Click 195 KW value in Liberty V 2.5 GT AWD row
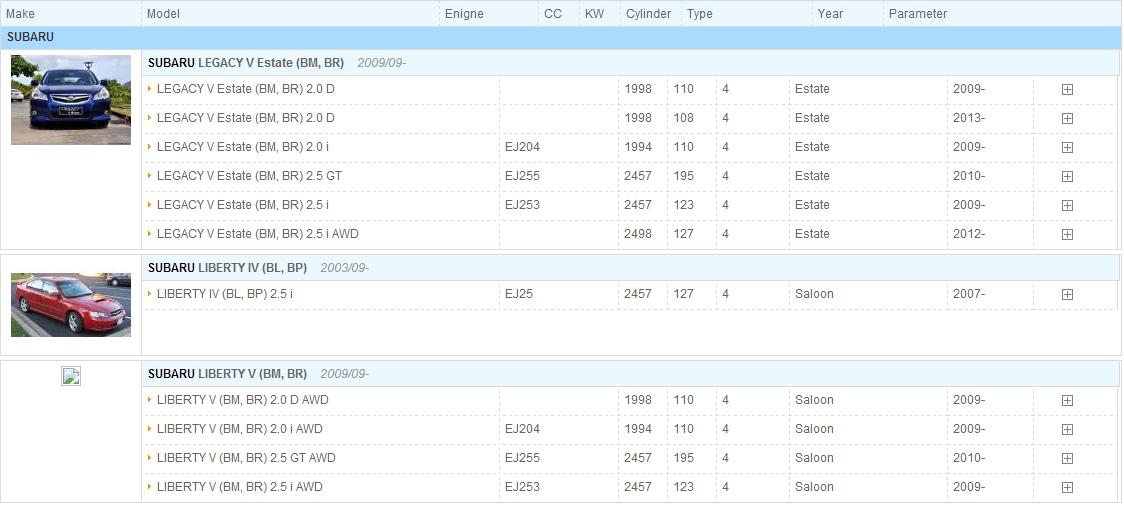Image resolution: width=1124 pixels, height=505 pixels. 684,458
